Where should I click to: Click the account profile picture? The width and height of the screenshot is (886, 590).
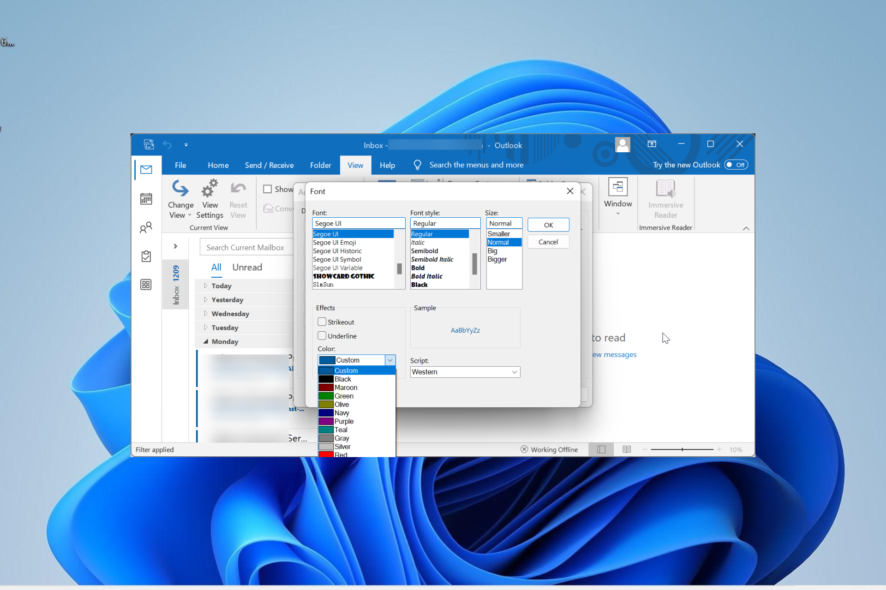point(623,145)
